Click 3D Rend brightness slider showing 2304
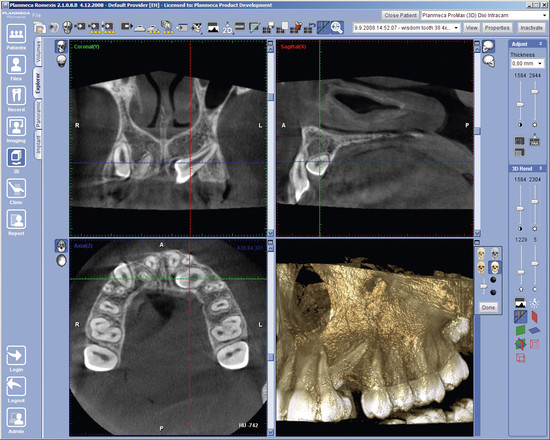The width and height of the screenshot is (550, 440). (x=535, y=202)
